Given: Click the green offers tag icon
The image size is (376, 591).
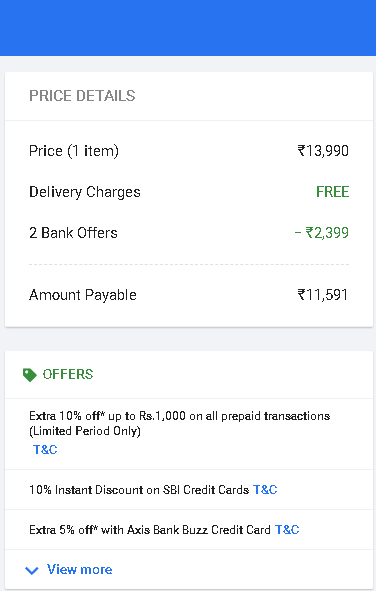Looking at the screenshot, I should (29, 375).
